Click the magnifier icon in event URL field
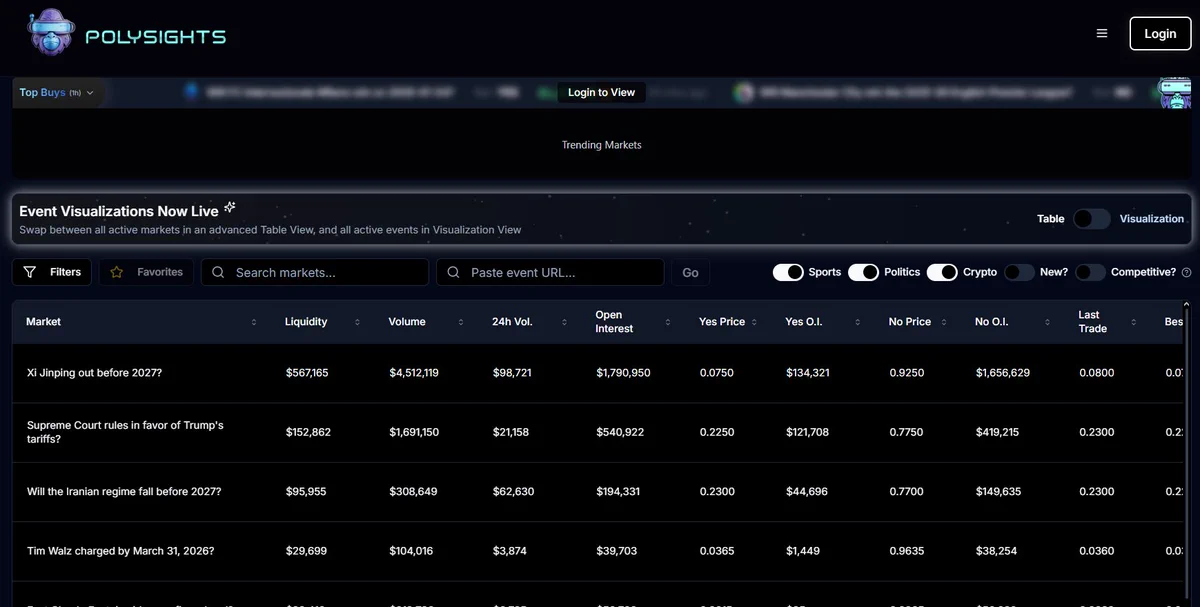Viewport: 1200px width, 607px height. (x=454, y=272)
